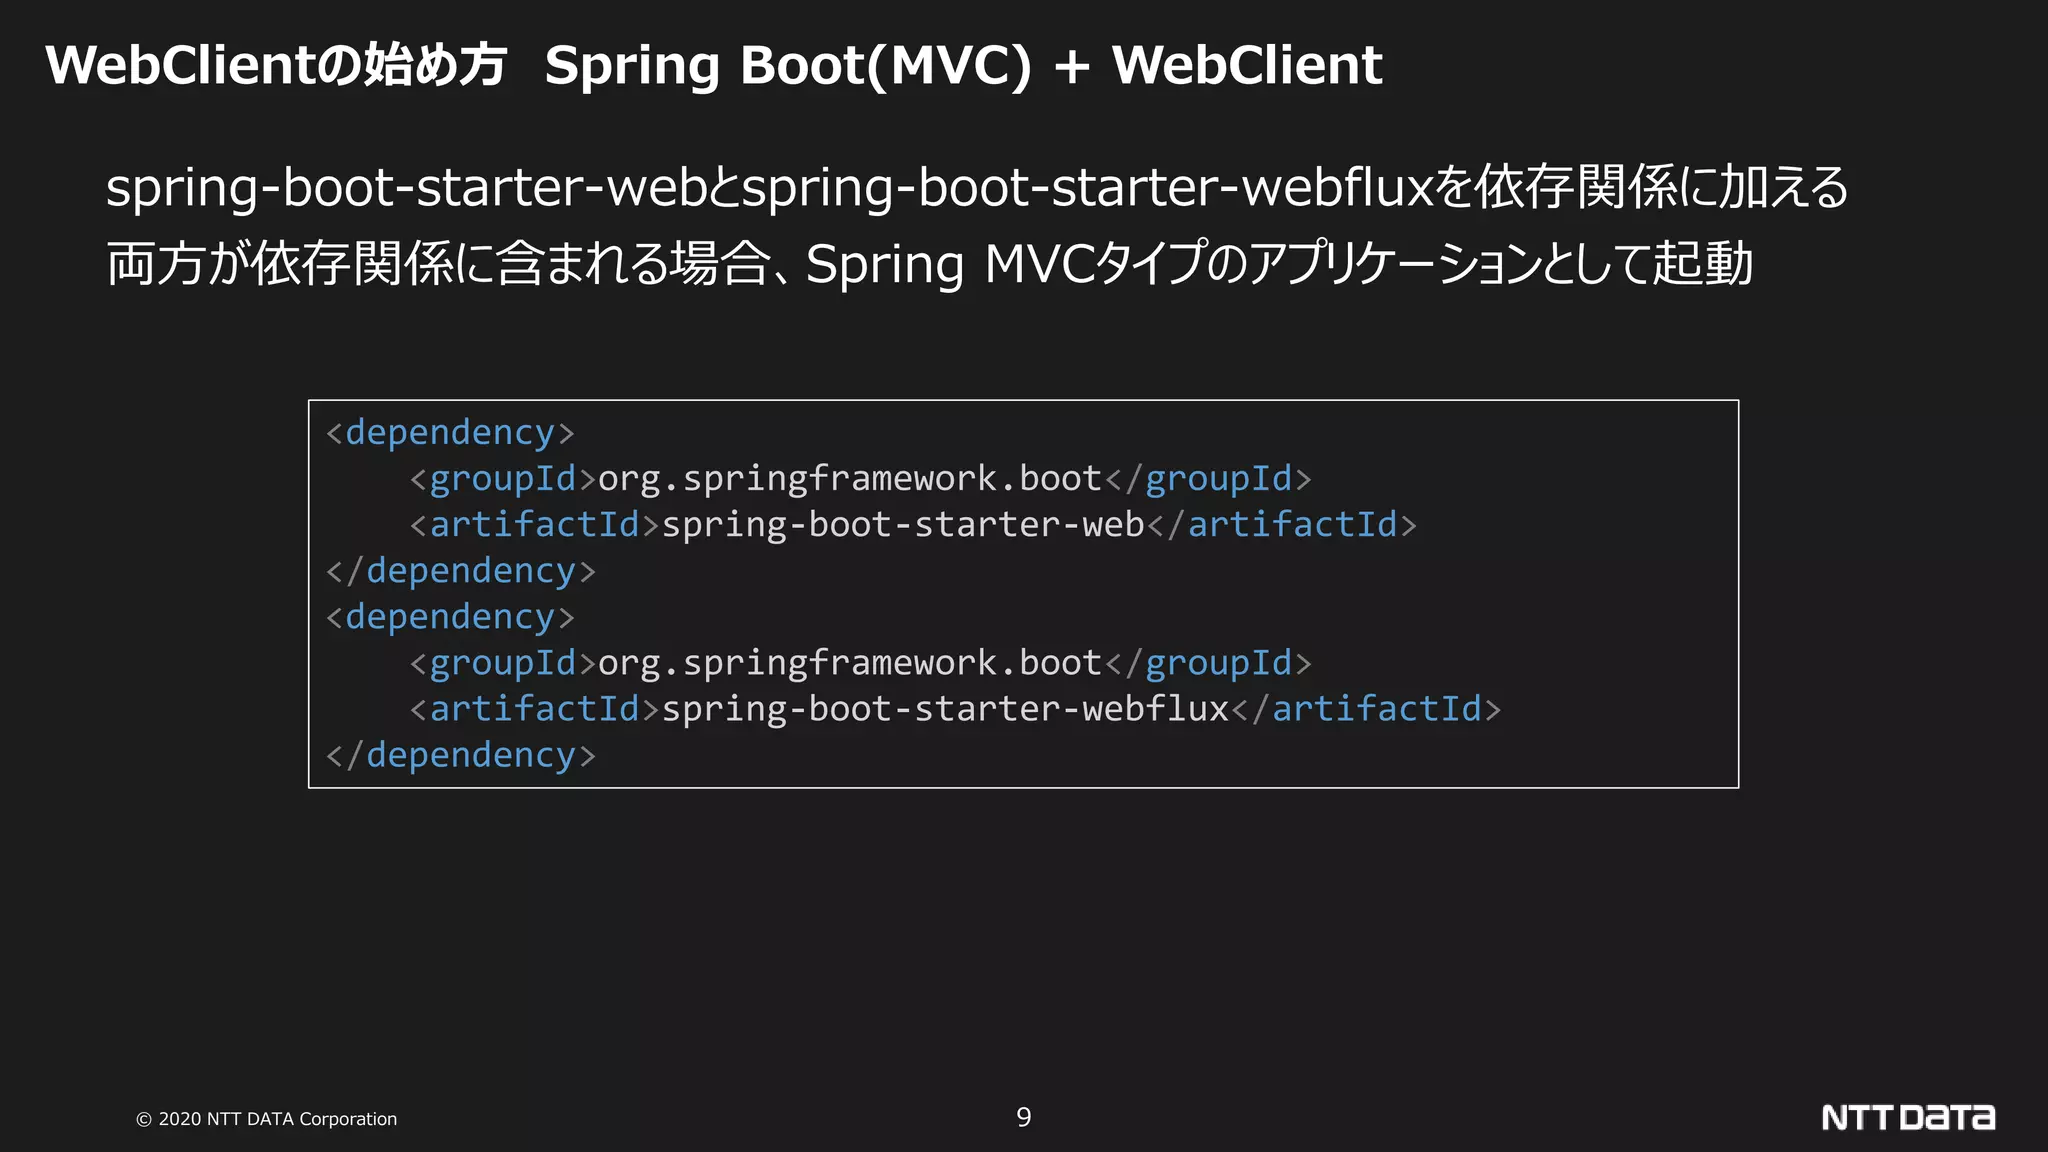
Task: Click the '© 2020 NTT DATA Corporation' footer
Action: point(266,1119)
